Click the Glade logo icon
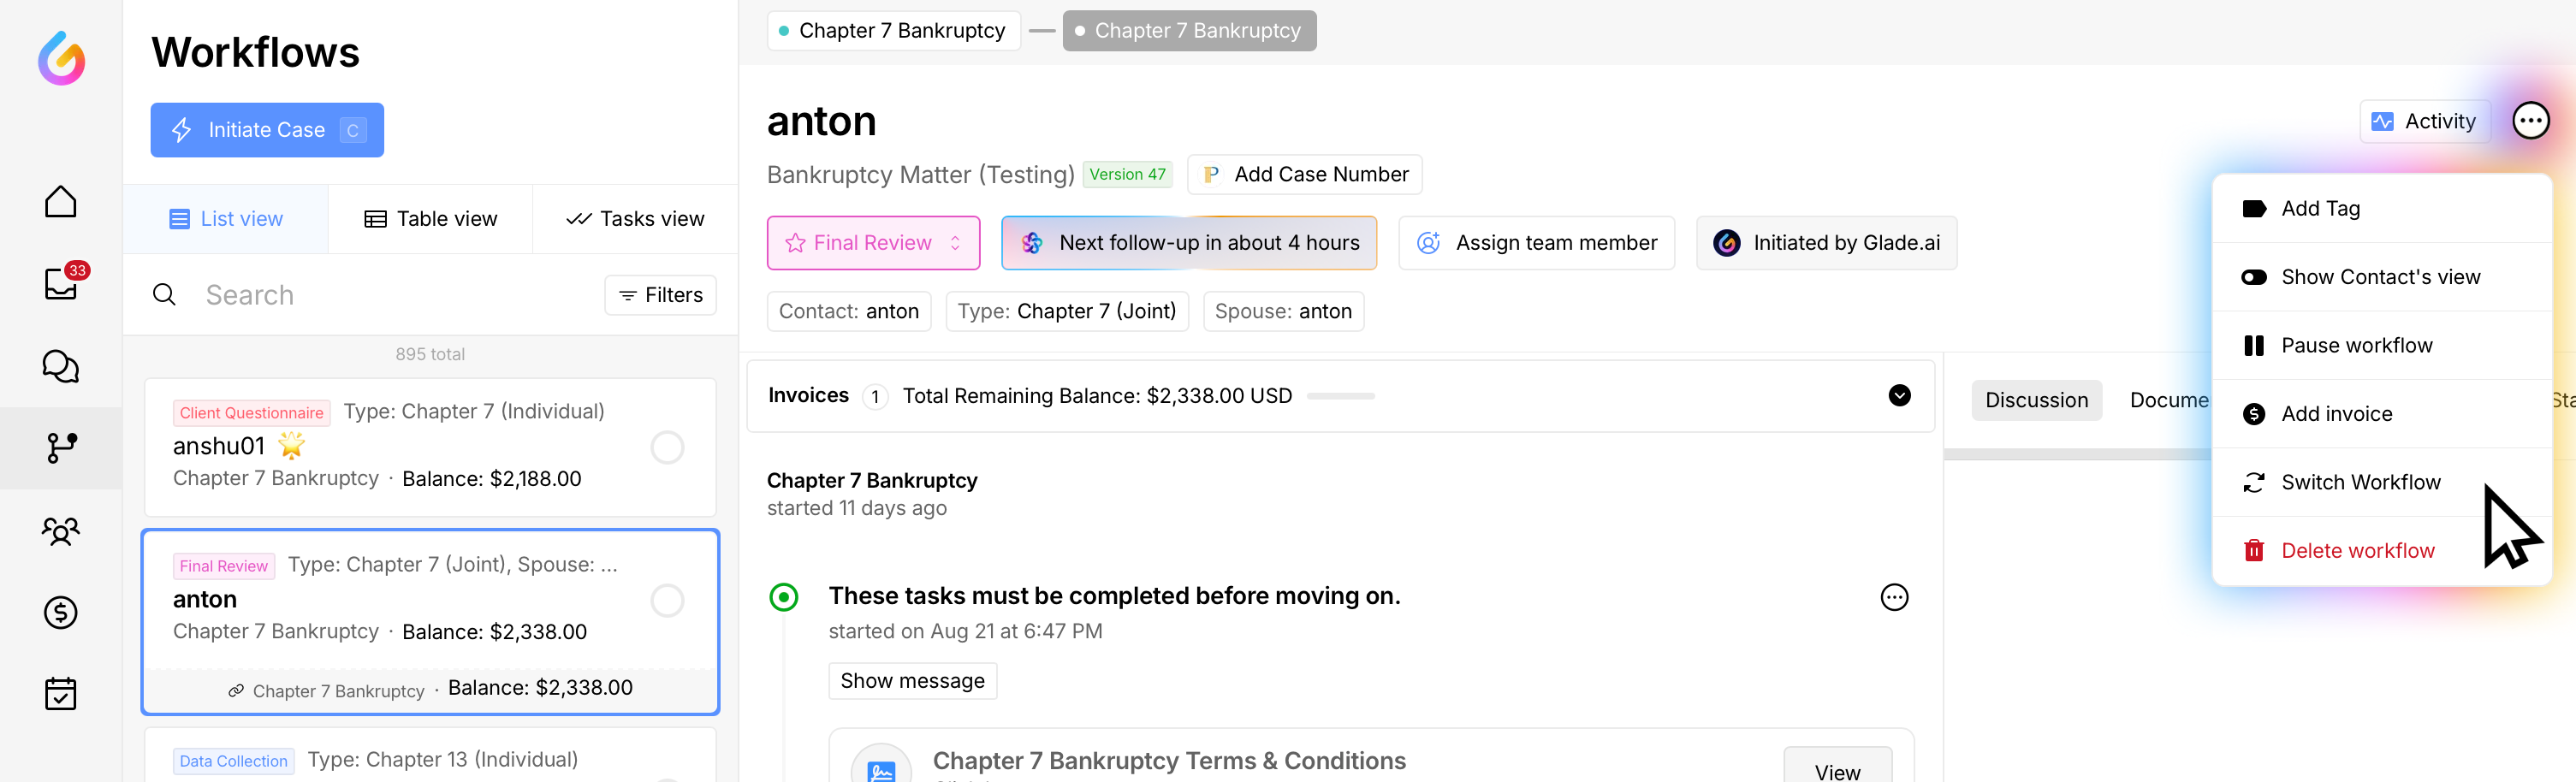Screen dimensions: 2576x782 pos(61,58)
